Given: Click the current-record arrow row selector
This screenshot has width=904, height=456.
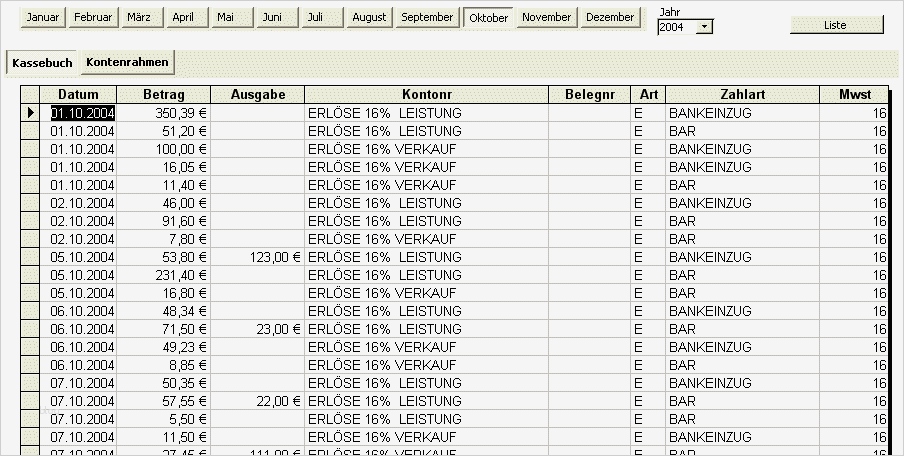Looking at the screenshot, I should [30, 113].
